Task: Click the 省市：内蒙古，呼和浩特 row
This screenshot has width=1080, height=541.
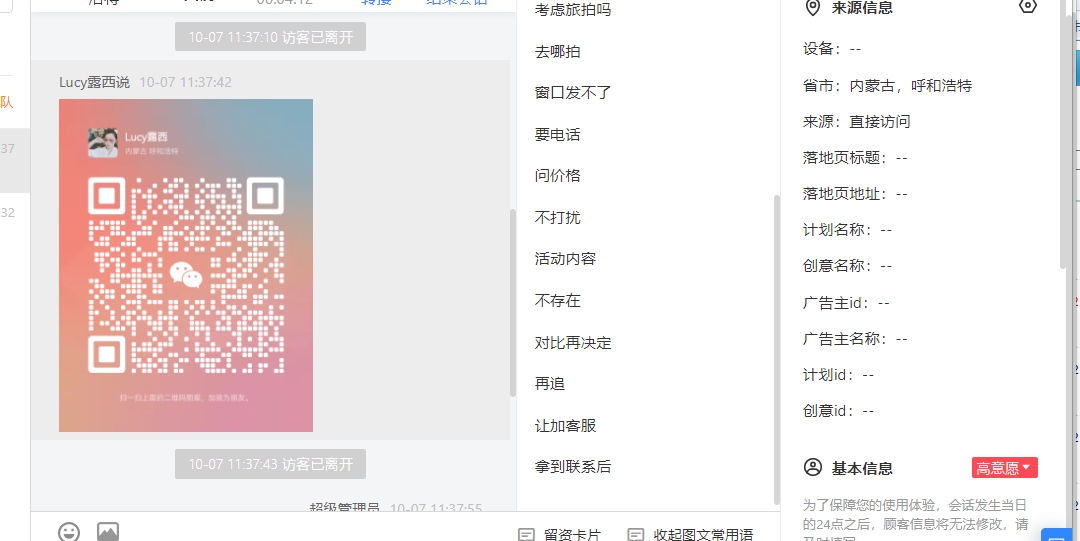Action: coord(887,85)
